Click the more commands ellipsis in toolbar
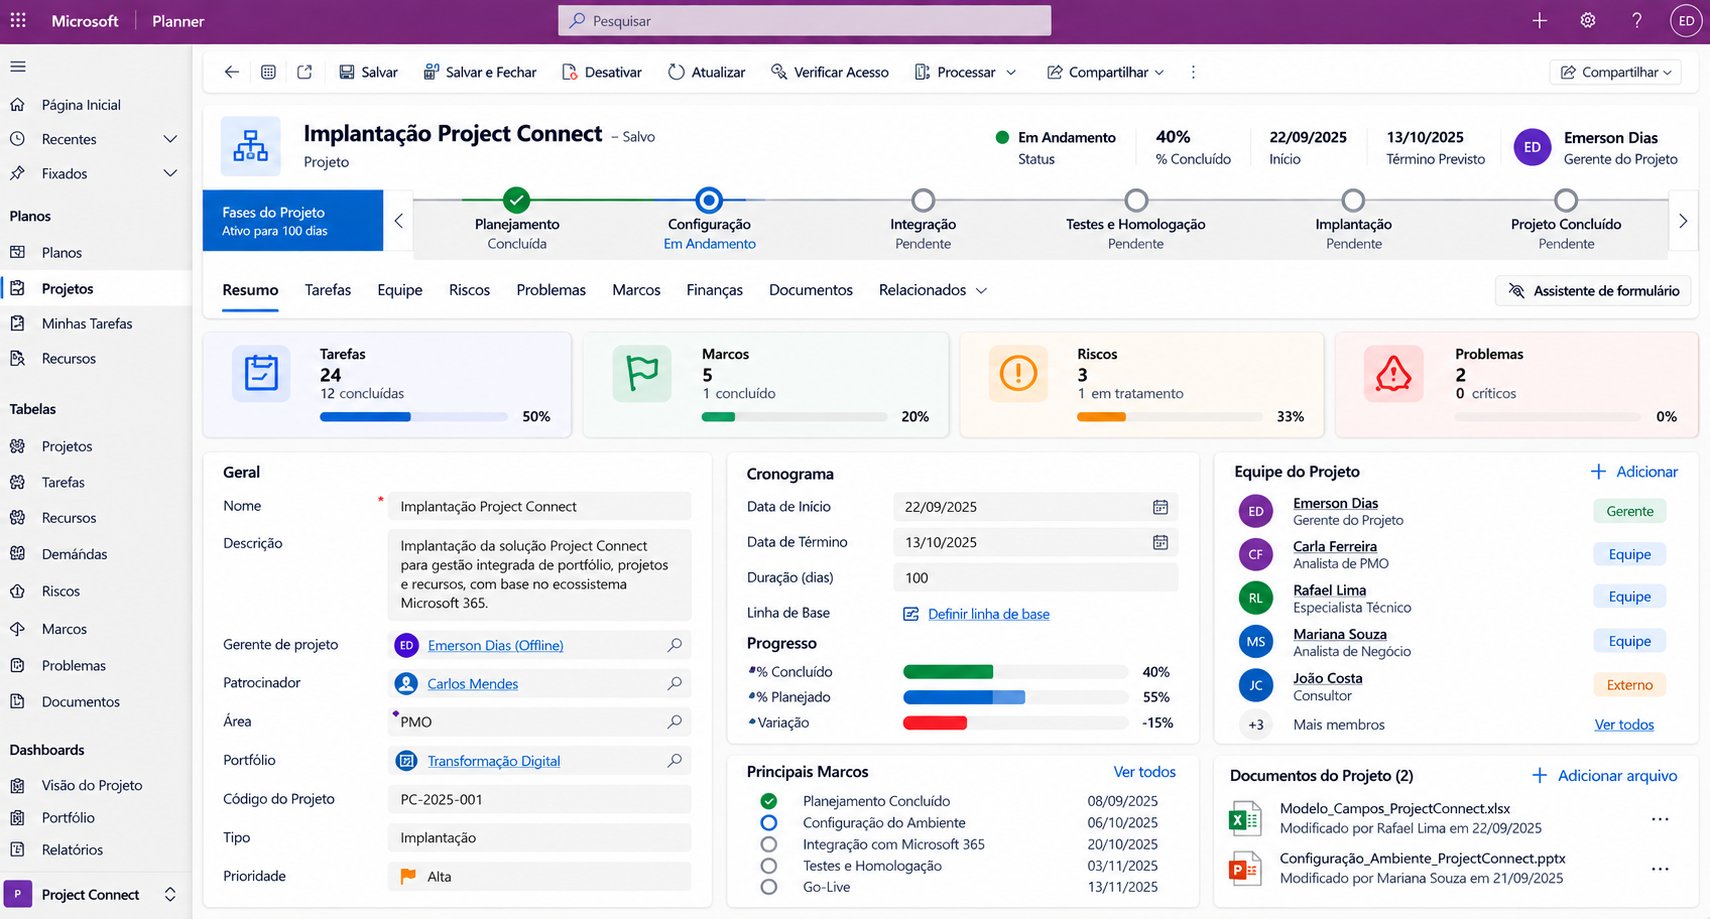The width and height of the screenshot is (1710, 919). click(1193, 72)
